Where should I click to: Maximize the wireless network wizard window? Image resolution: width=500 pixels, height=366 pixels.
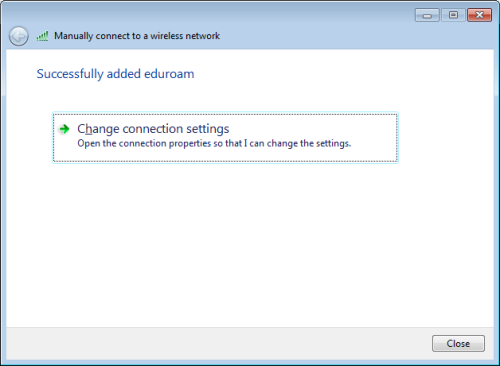(453, 15)
